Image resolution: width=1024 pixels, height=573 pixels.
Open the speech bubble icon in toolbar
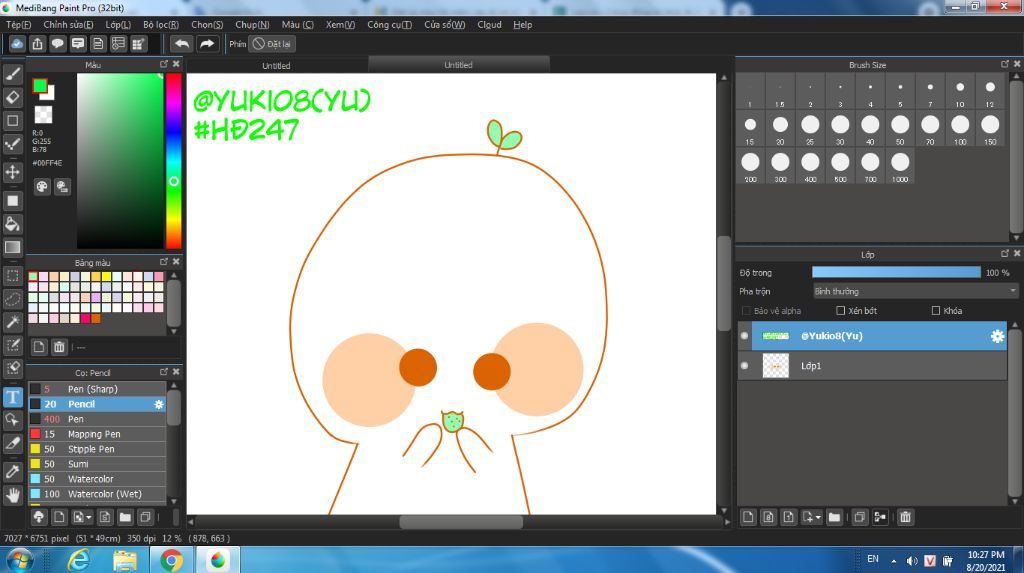[57, 44]
